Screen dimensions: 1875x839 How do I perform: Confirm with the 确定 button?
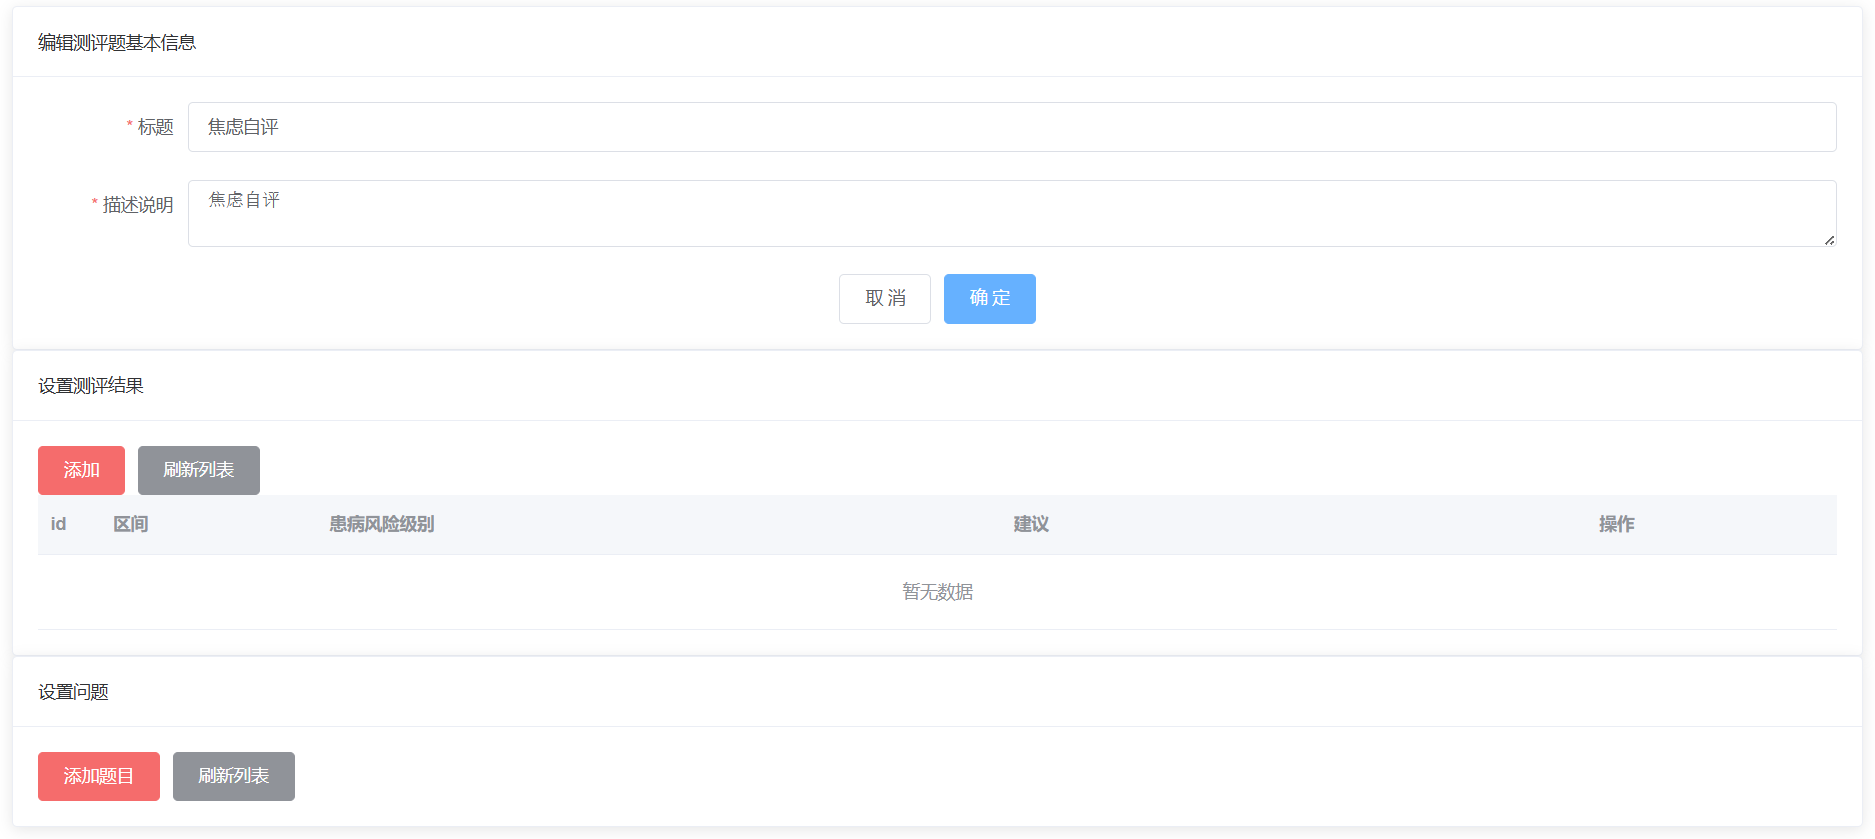tap(990, 299)
